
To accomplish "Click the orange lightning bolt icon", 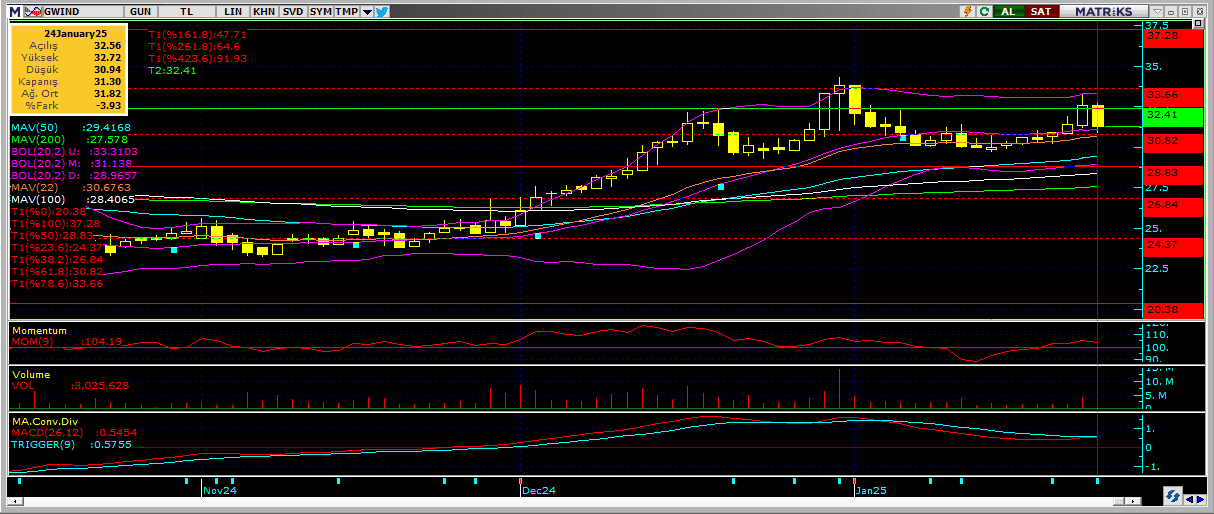I will (967, 11).
